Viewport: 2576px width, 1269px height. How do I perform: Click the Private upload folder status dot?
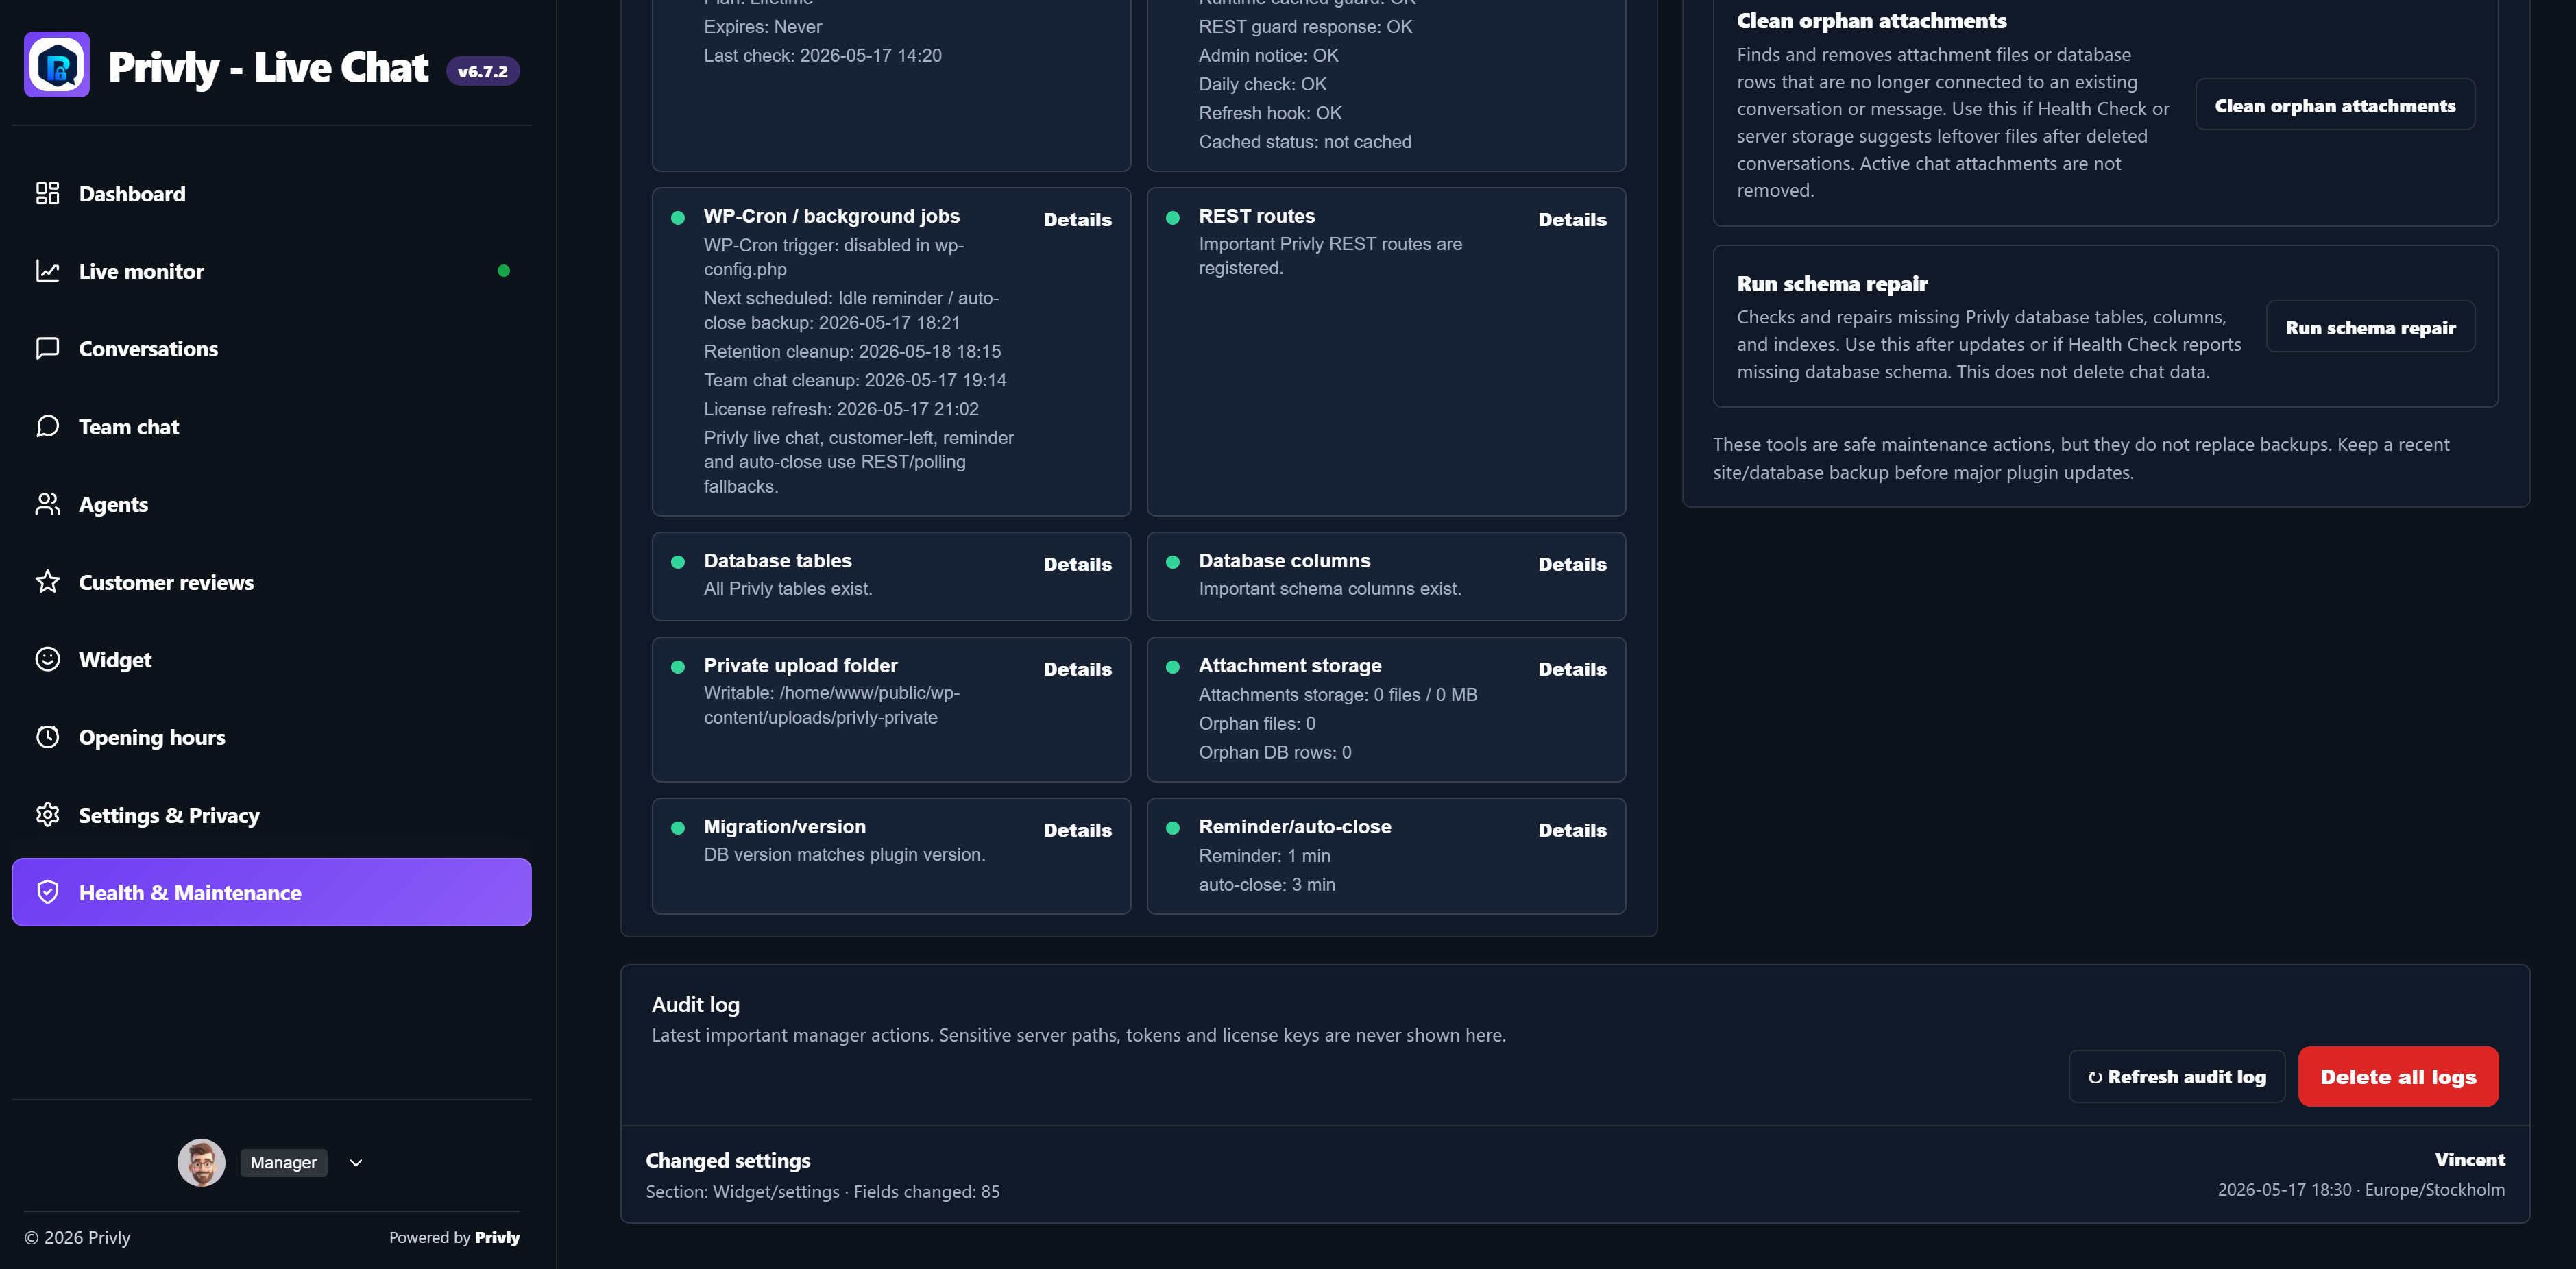[678, 667]
